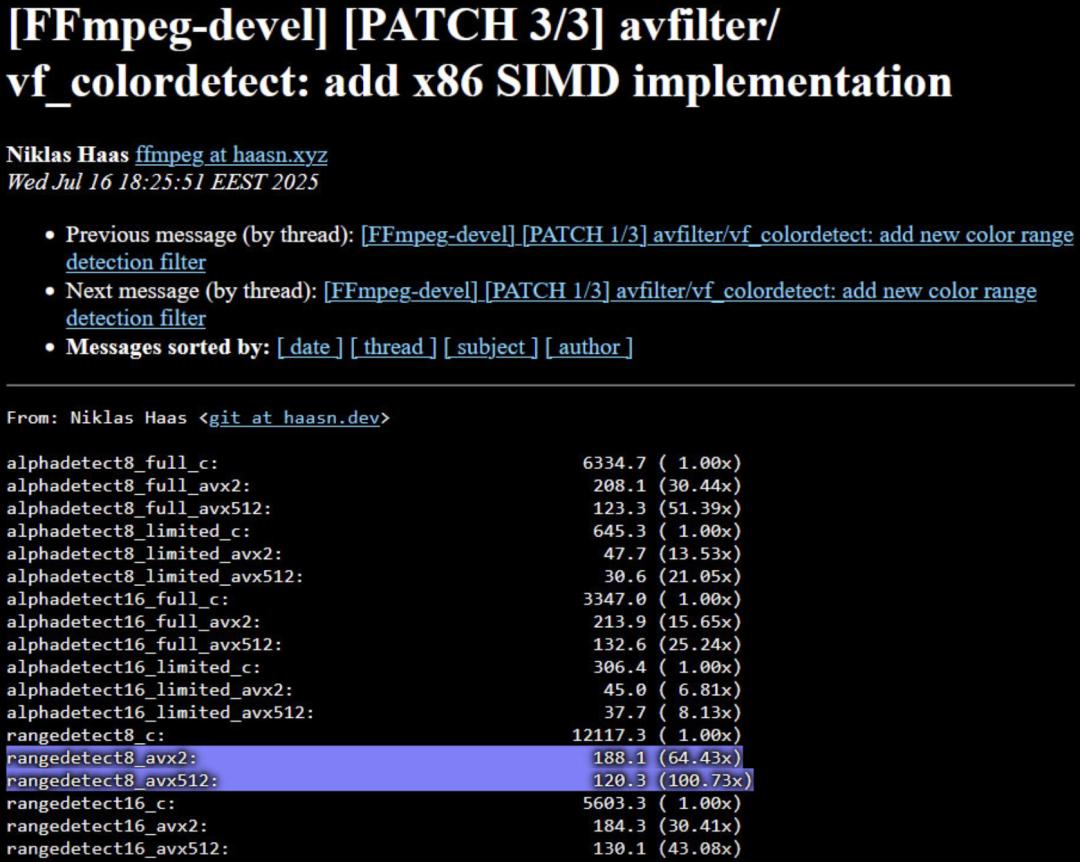Sort messages by thread
The image size is (1080, 862).
click(x=393, y=347)
